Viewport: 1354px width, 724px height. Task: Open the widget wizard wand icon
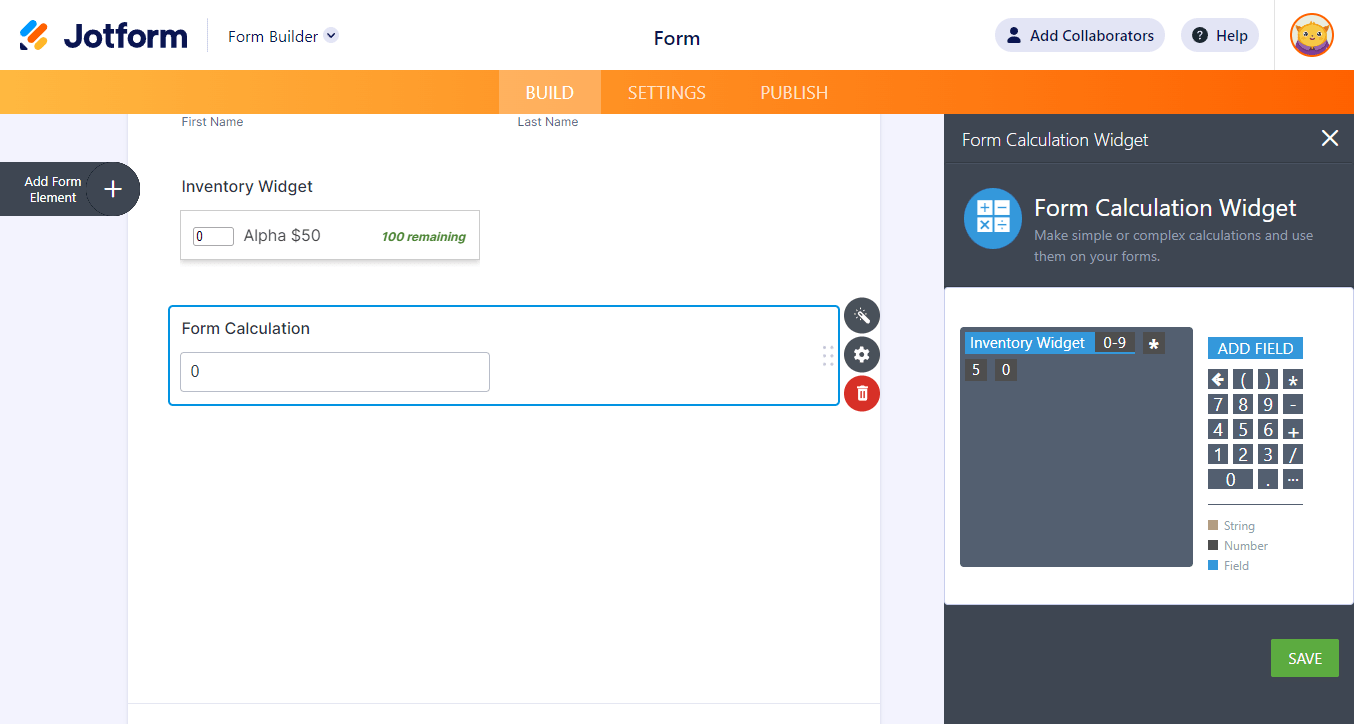point(862,316)
